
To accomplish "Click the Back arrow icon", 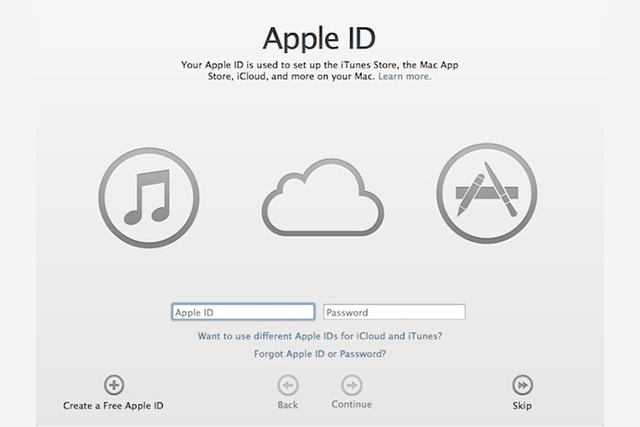I will coord(288,385).
